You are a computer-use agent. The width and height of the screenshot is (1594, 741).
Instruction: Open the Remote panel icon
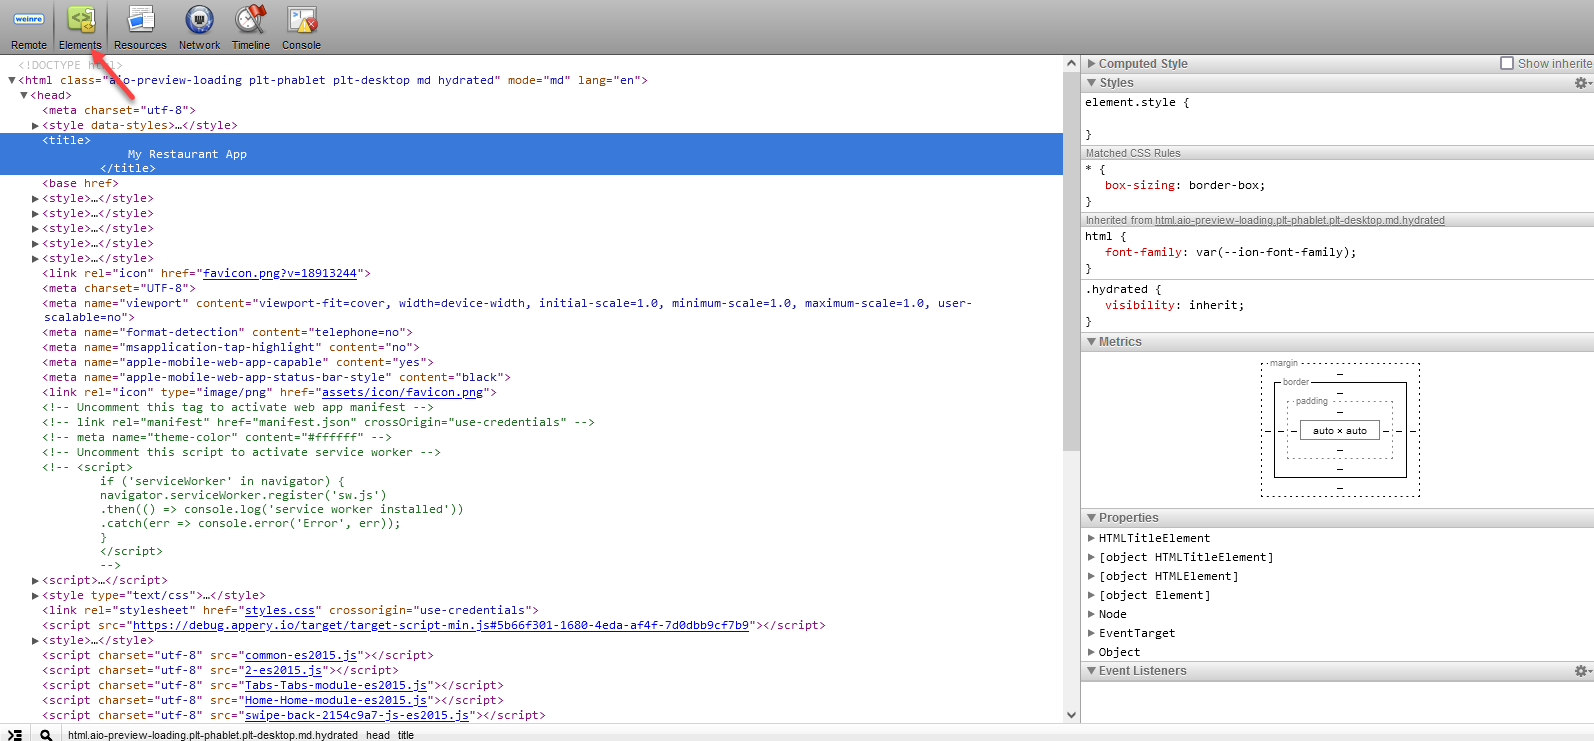[29, 27]
